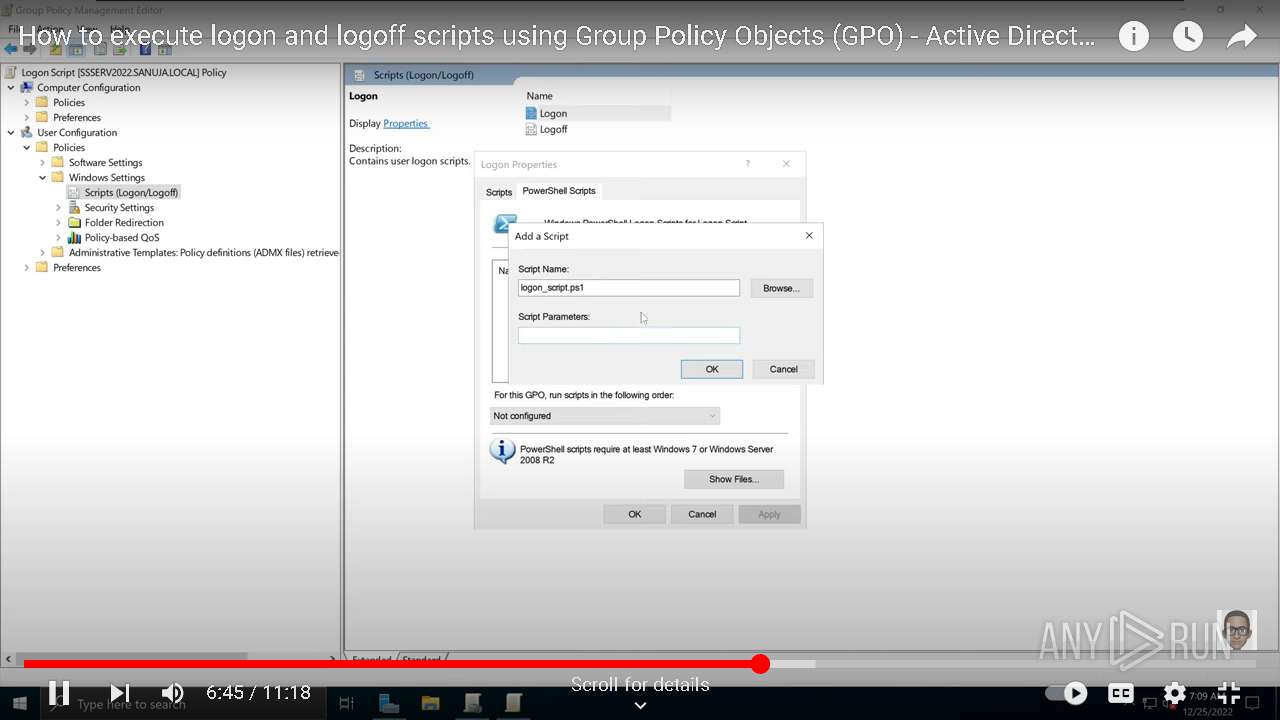Select the Logoff item in list
Screen dimensions: 1280x720
(554, 129)
